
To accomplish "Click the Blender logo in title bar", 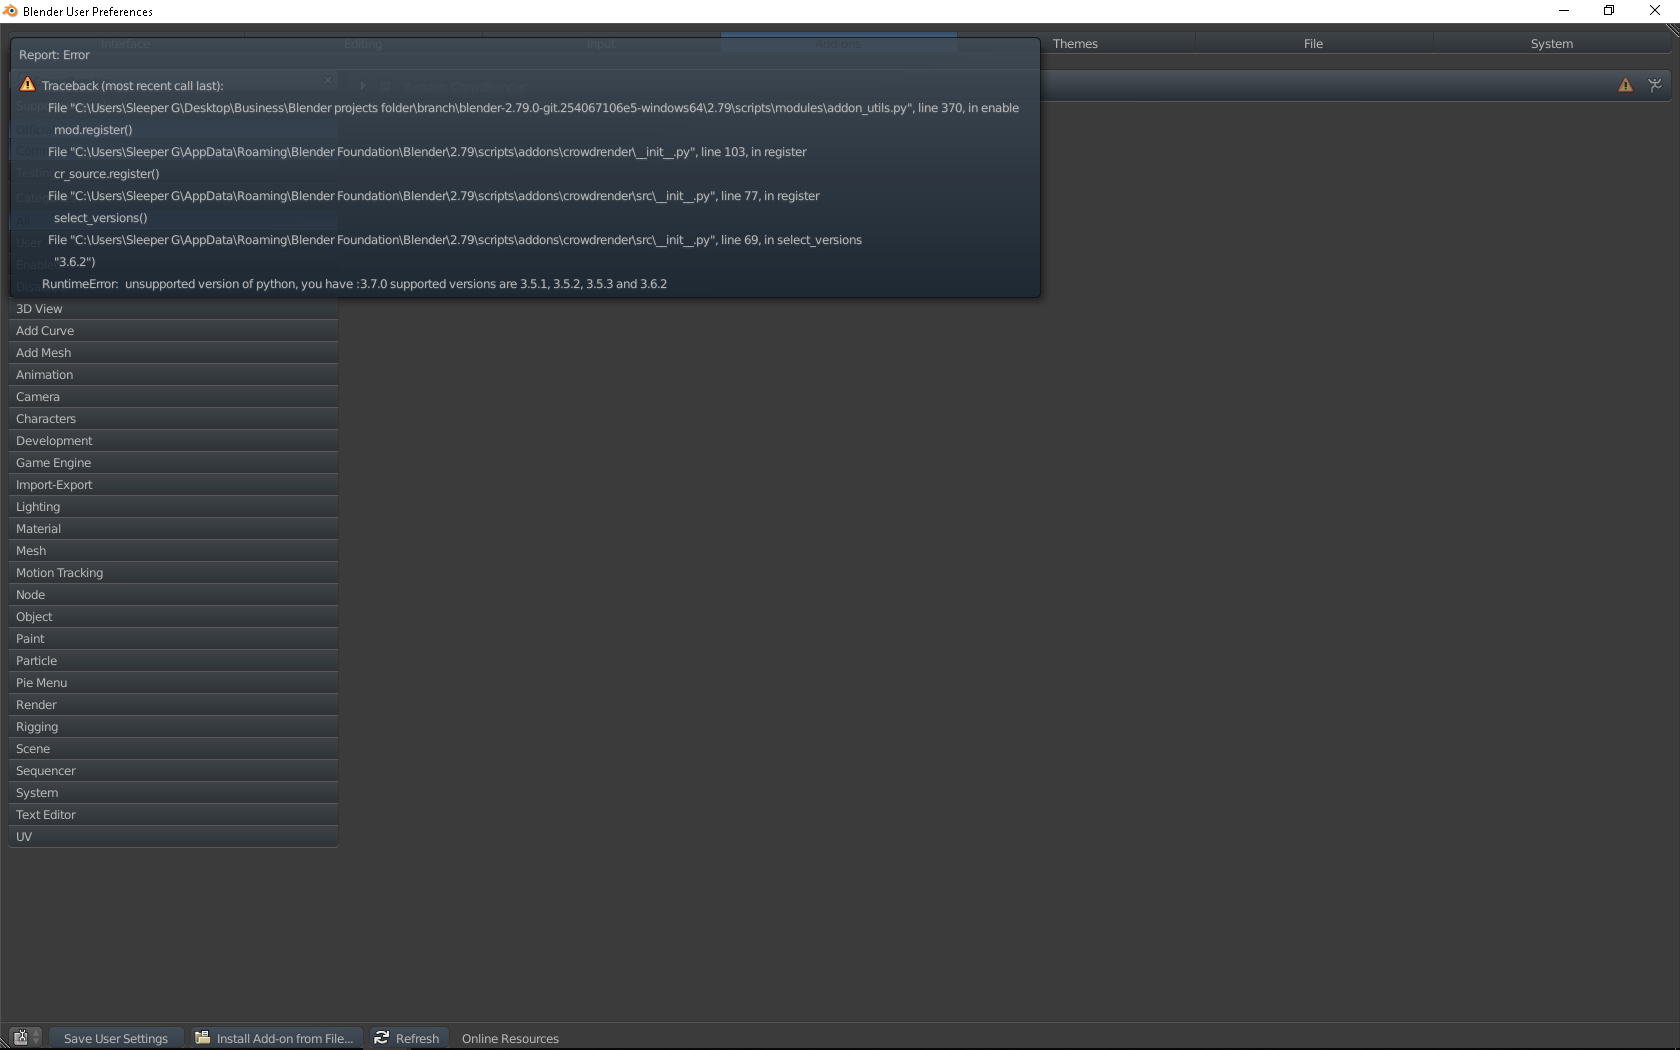I will click(10, 11).
